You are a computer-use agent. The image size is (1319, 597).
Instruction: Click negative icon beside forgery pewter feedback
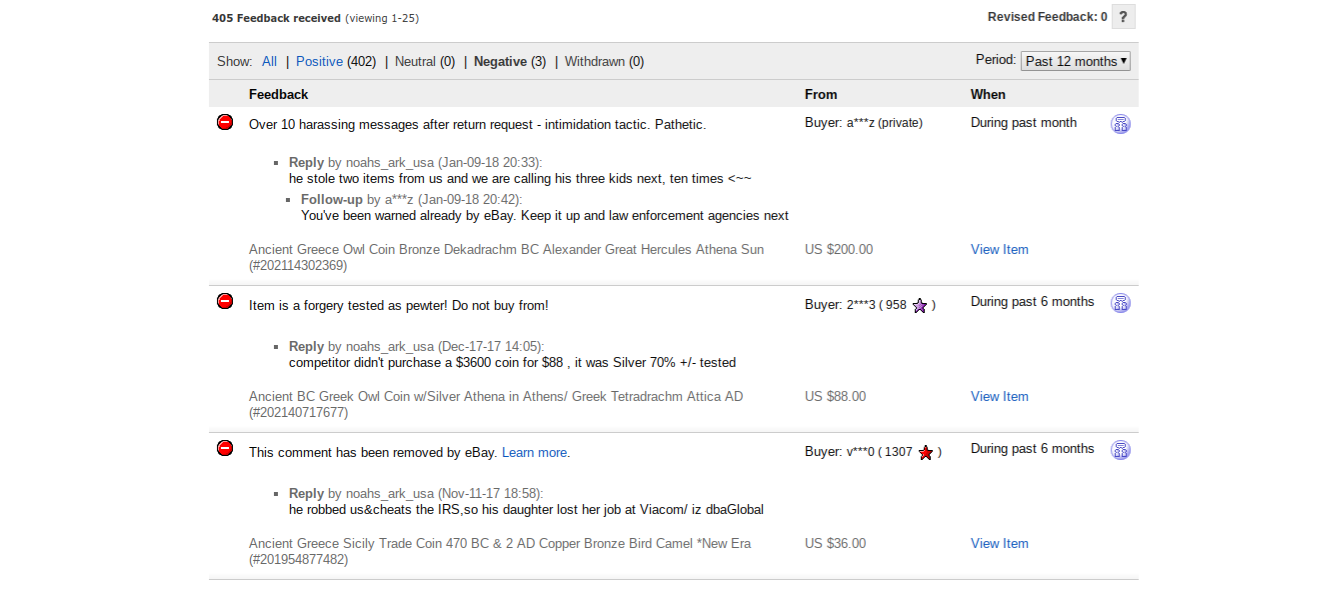tap(225, 301)
